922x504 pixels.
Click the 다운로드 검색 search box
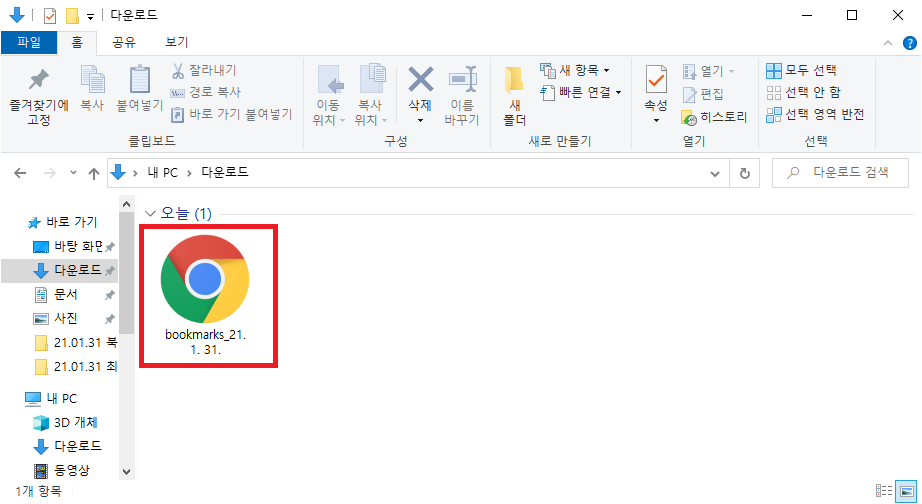(840, 173)
